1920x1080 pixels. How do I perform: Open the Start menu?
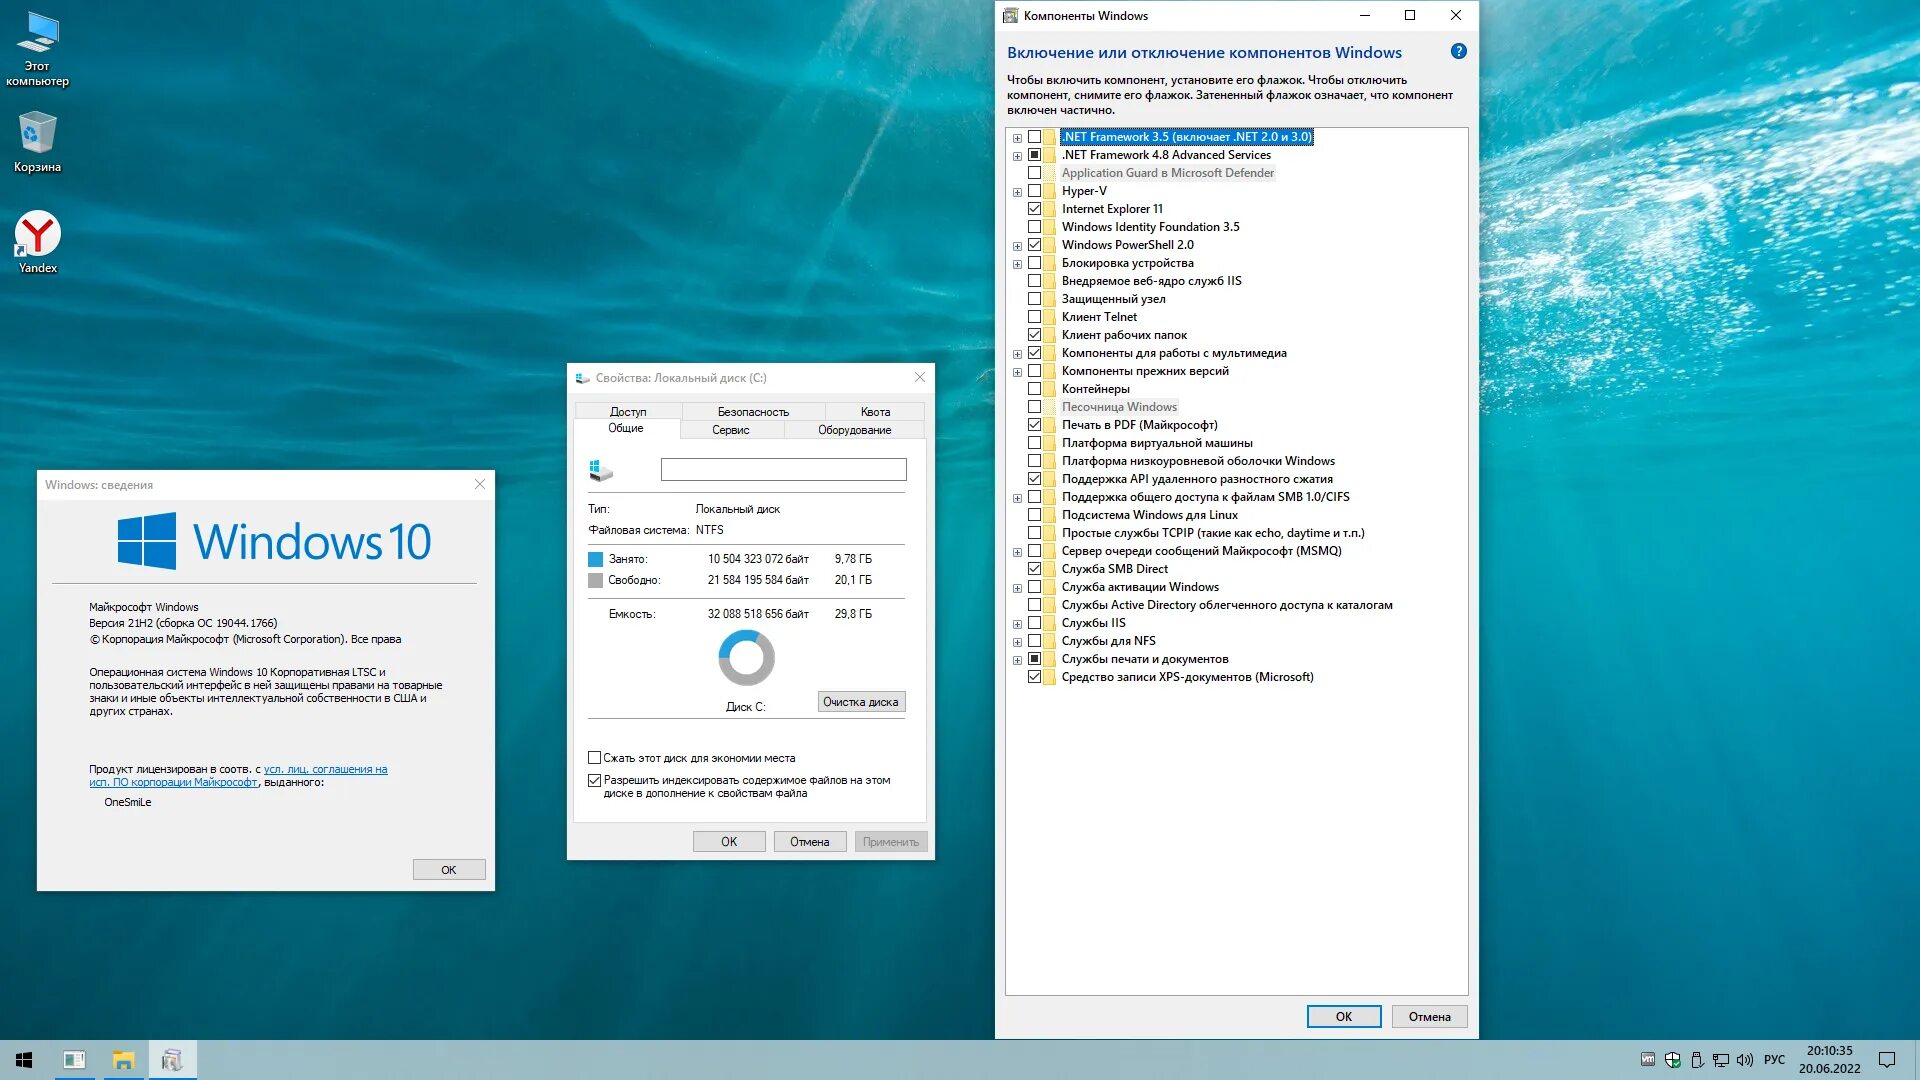tap(24, 1060)
